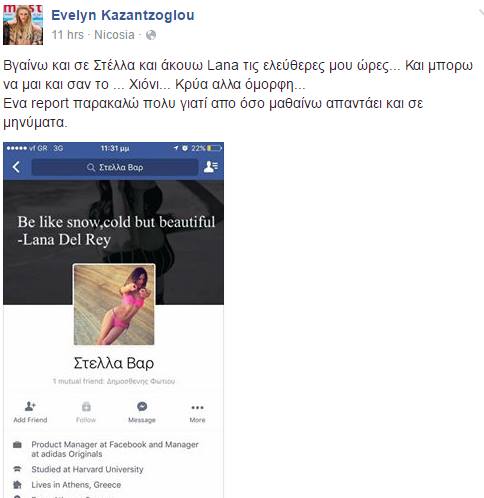Image resolution: width=484 pixels, height=498 pixels.
Task: Click the graduation education icon
Action: (x=17, y=469)
